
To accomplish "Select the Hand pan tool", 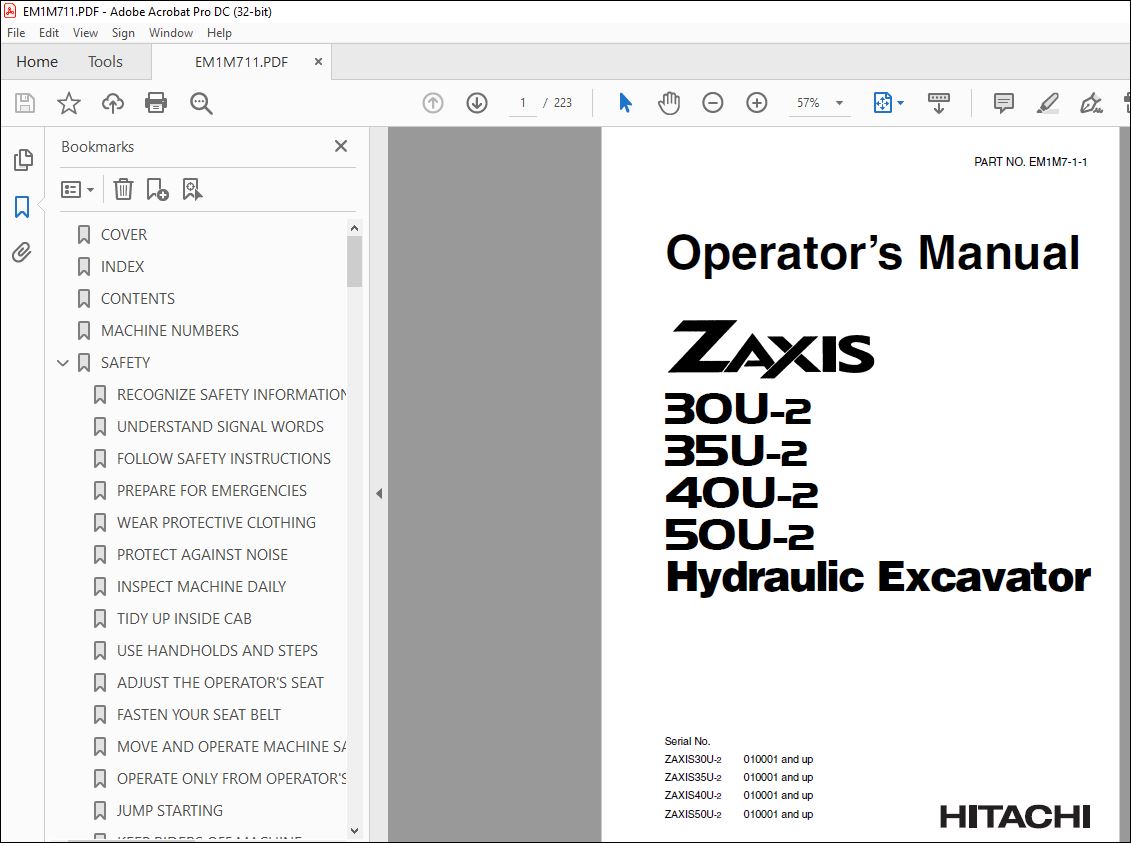I will point(669,103).
